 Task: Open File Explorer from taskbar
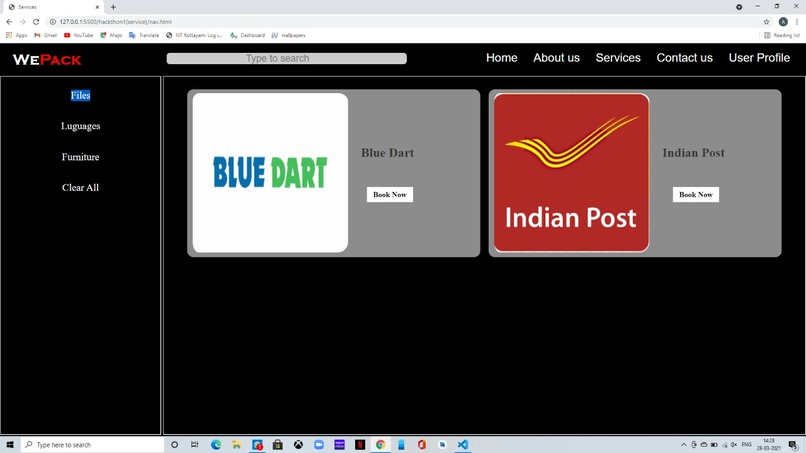(x=236, y=444)
